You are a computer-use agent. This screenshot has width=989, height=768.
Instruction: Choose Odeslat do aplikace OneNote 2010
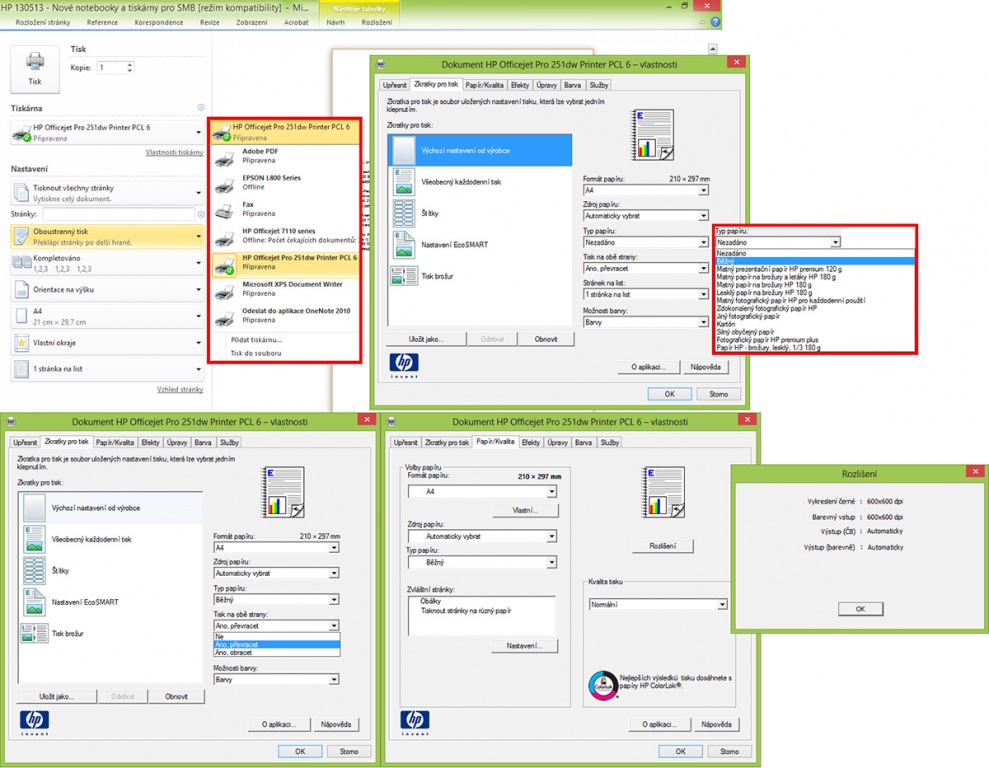coord(285,315)
